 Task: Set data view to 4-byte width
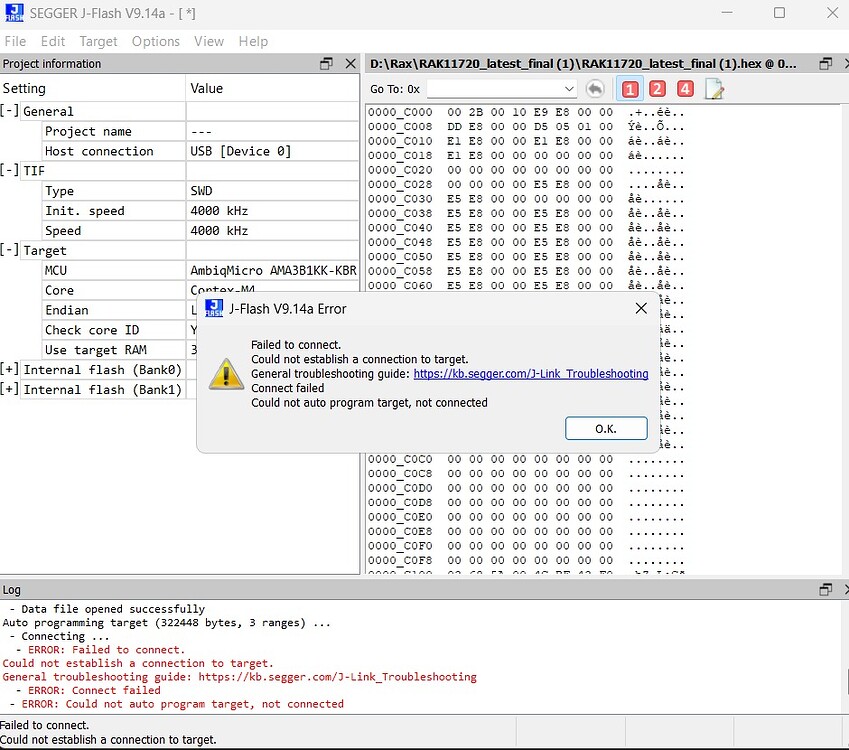(x=685, y=89)
